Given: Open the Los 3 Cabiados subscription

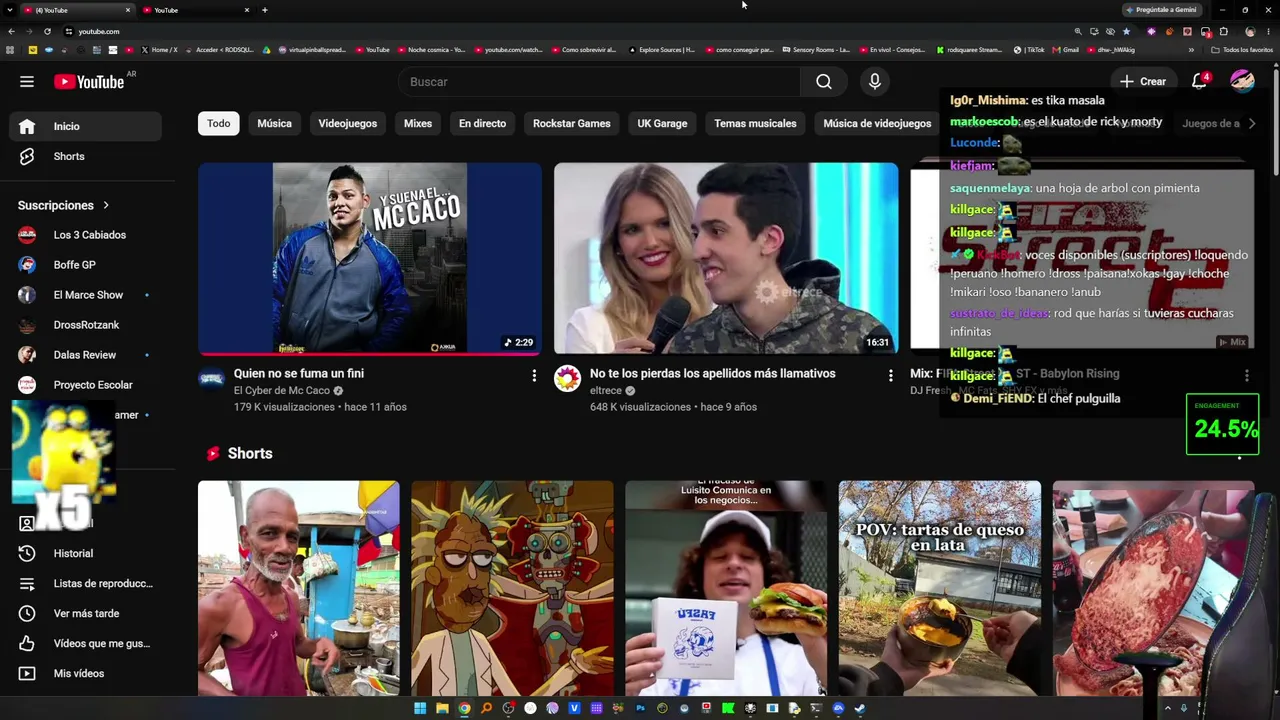Looking at the screenshot, I should tap(85, 236).
